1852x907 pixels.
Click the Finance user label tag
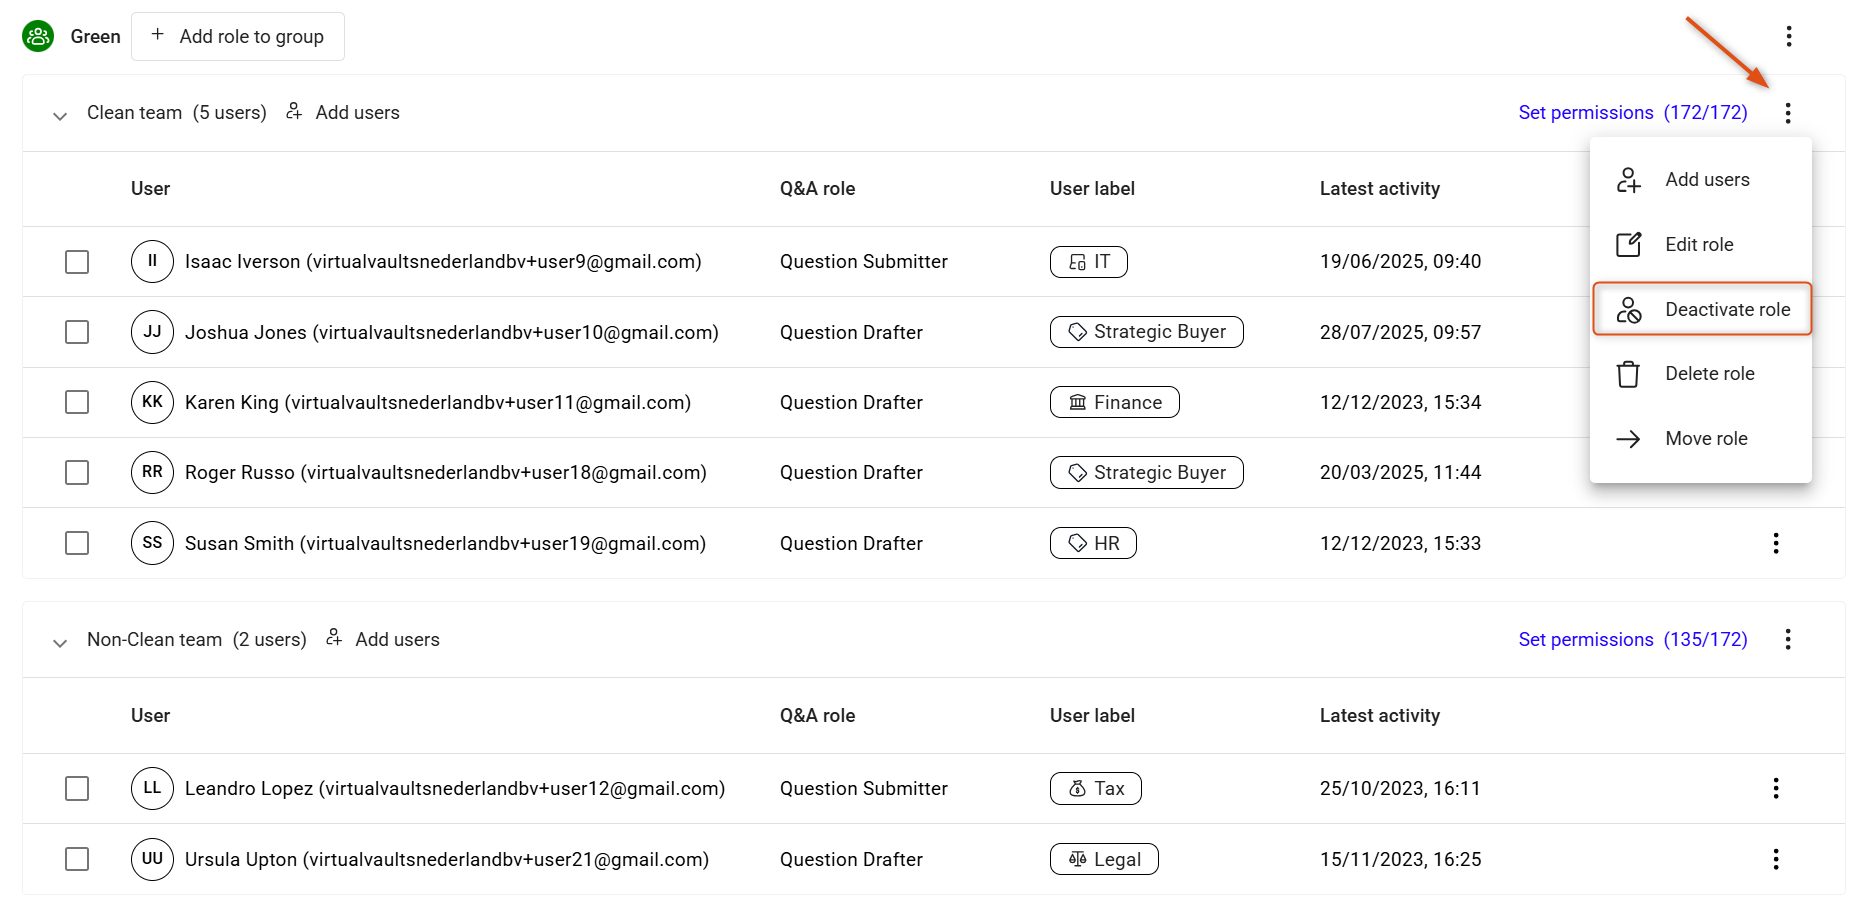1114,402
